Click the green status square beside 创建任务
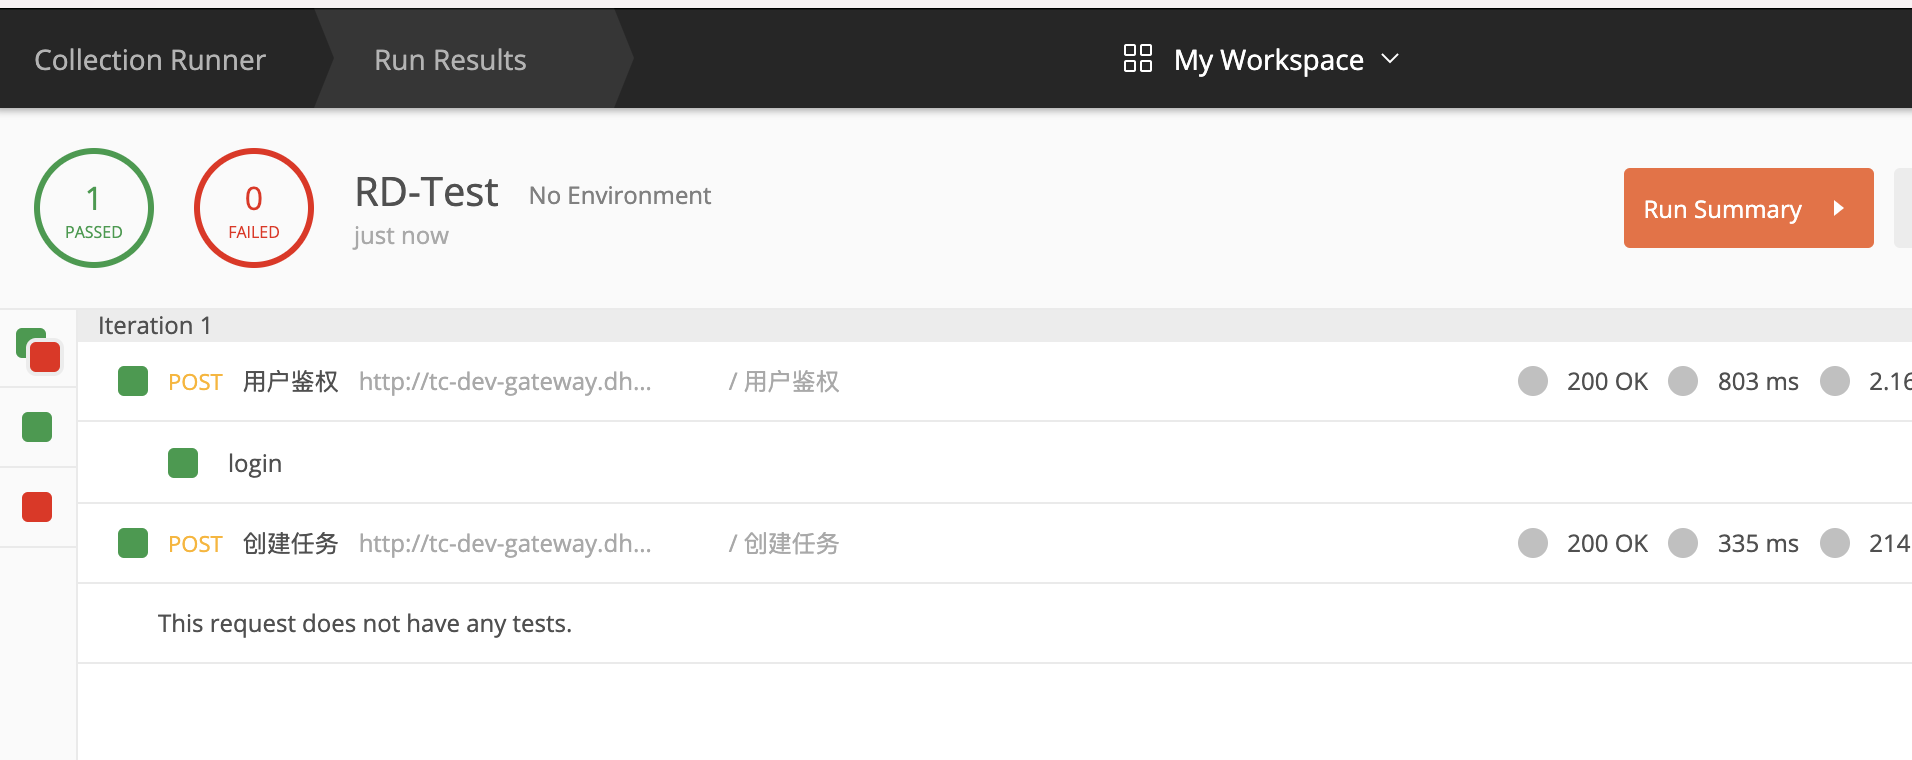The width and height of the screenshot is (1912, 760). coord(133,543)
